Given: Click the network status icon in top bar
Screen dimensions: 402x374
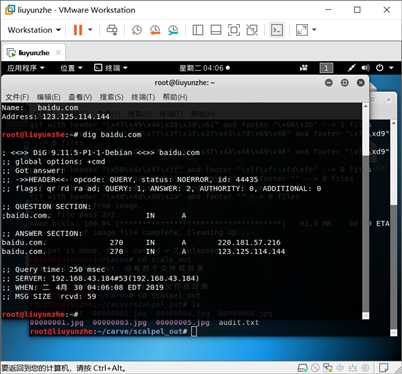Looking at the screenshot, I should click(351, 68).
